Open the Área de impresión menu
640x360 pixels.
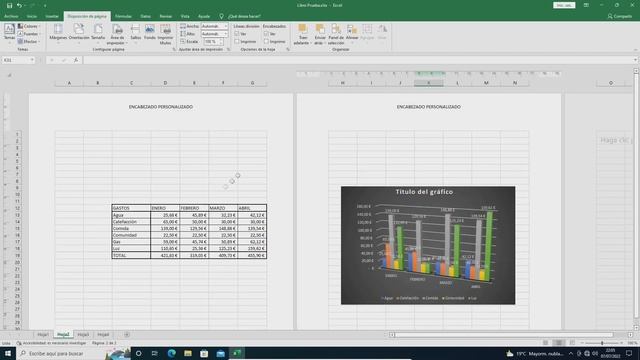(117, 34)
